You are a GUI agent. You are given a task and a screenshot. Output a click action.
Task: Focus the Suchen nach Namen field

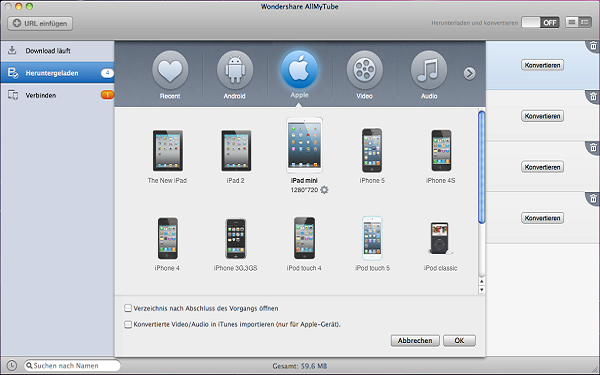[x=72, y=365]
